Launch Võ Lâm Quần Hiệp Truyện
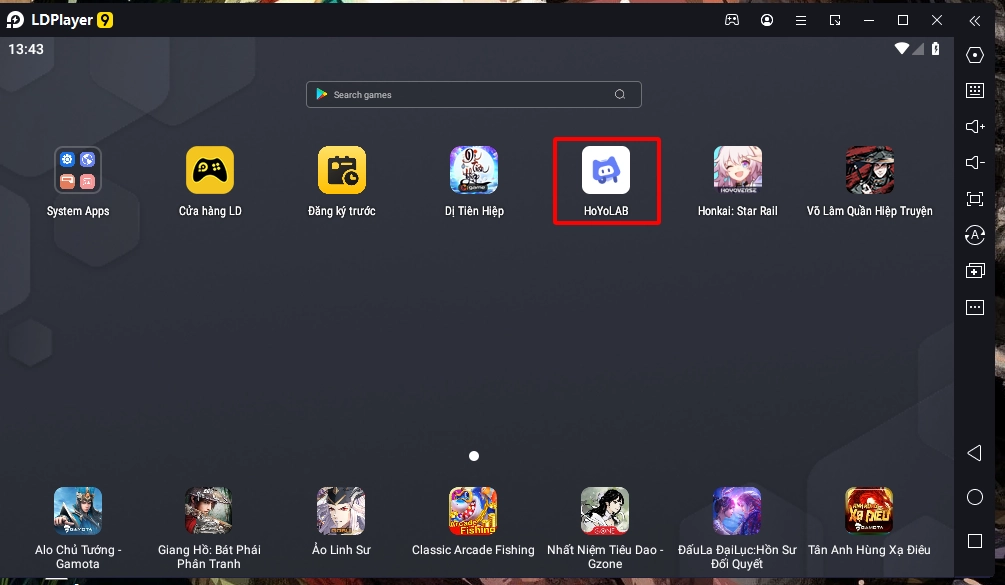Viewport: 1005px width, 585px height. pos(869,170)
